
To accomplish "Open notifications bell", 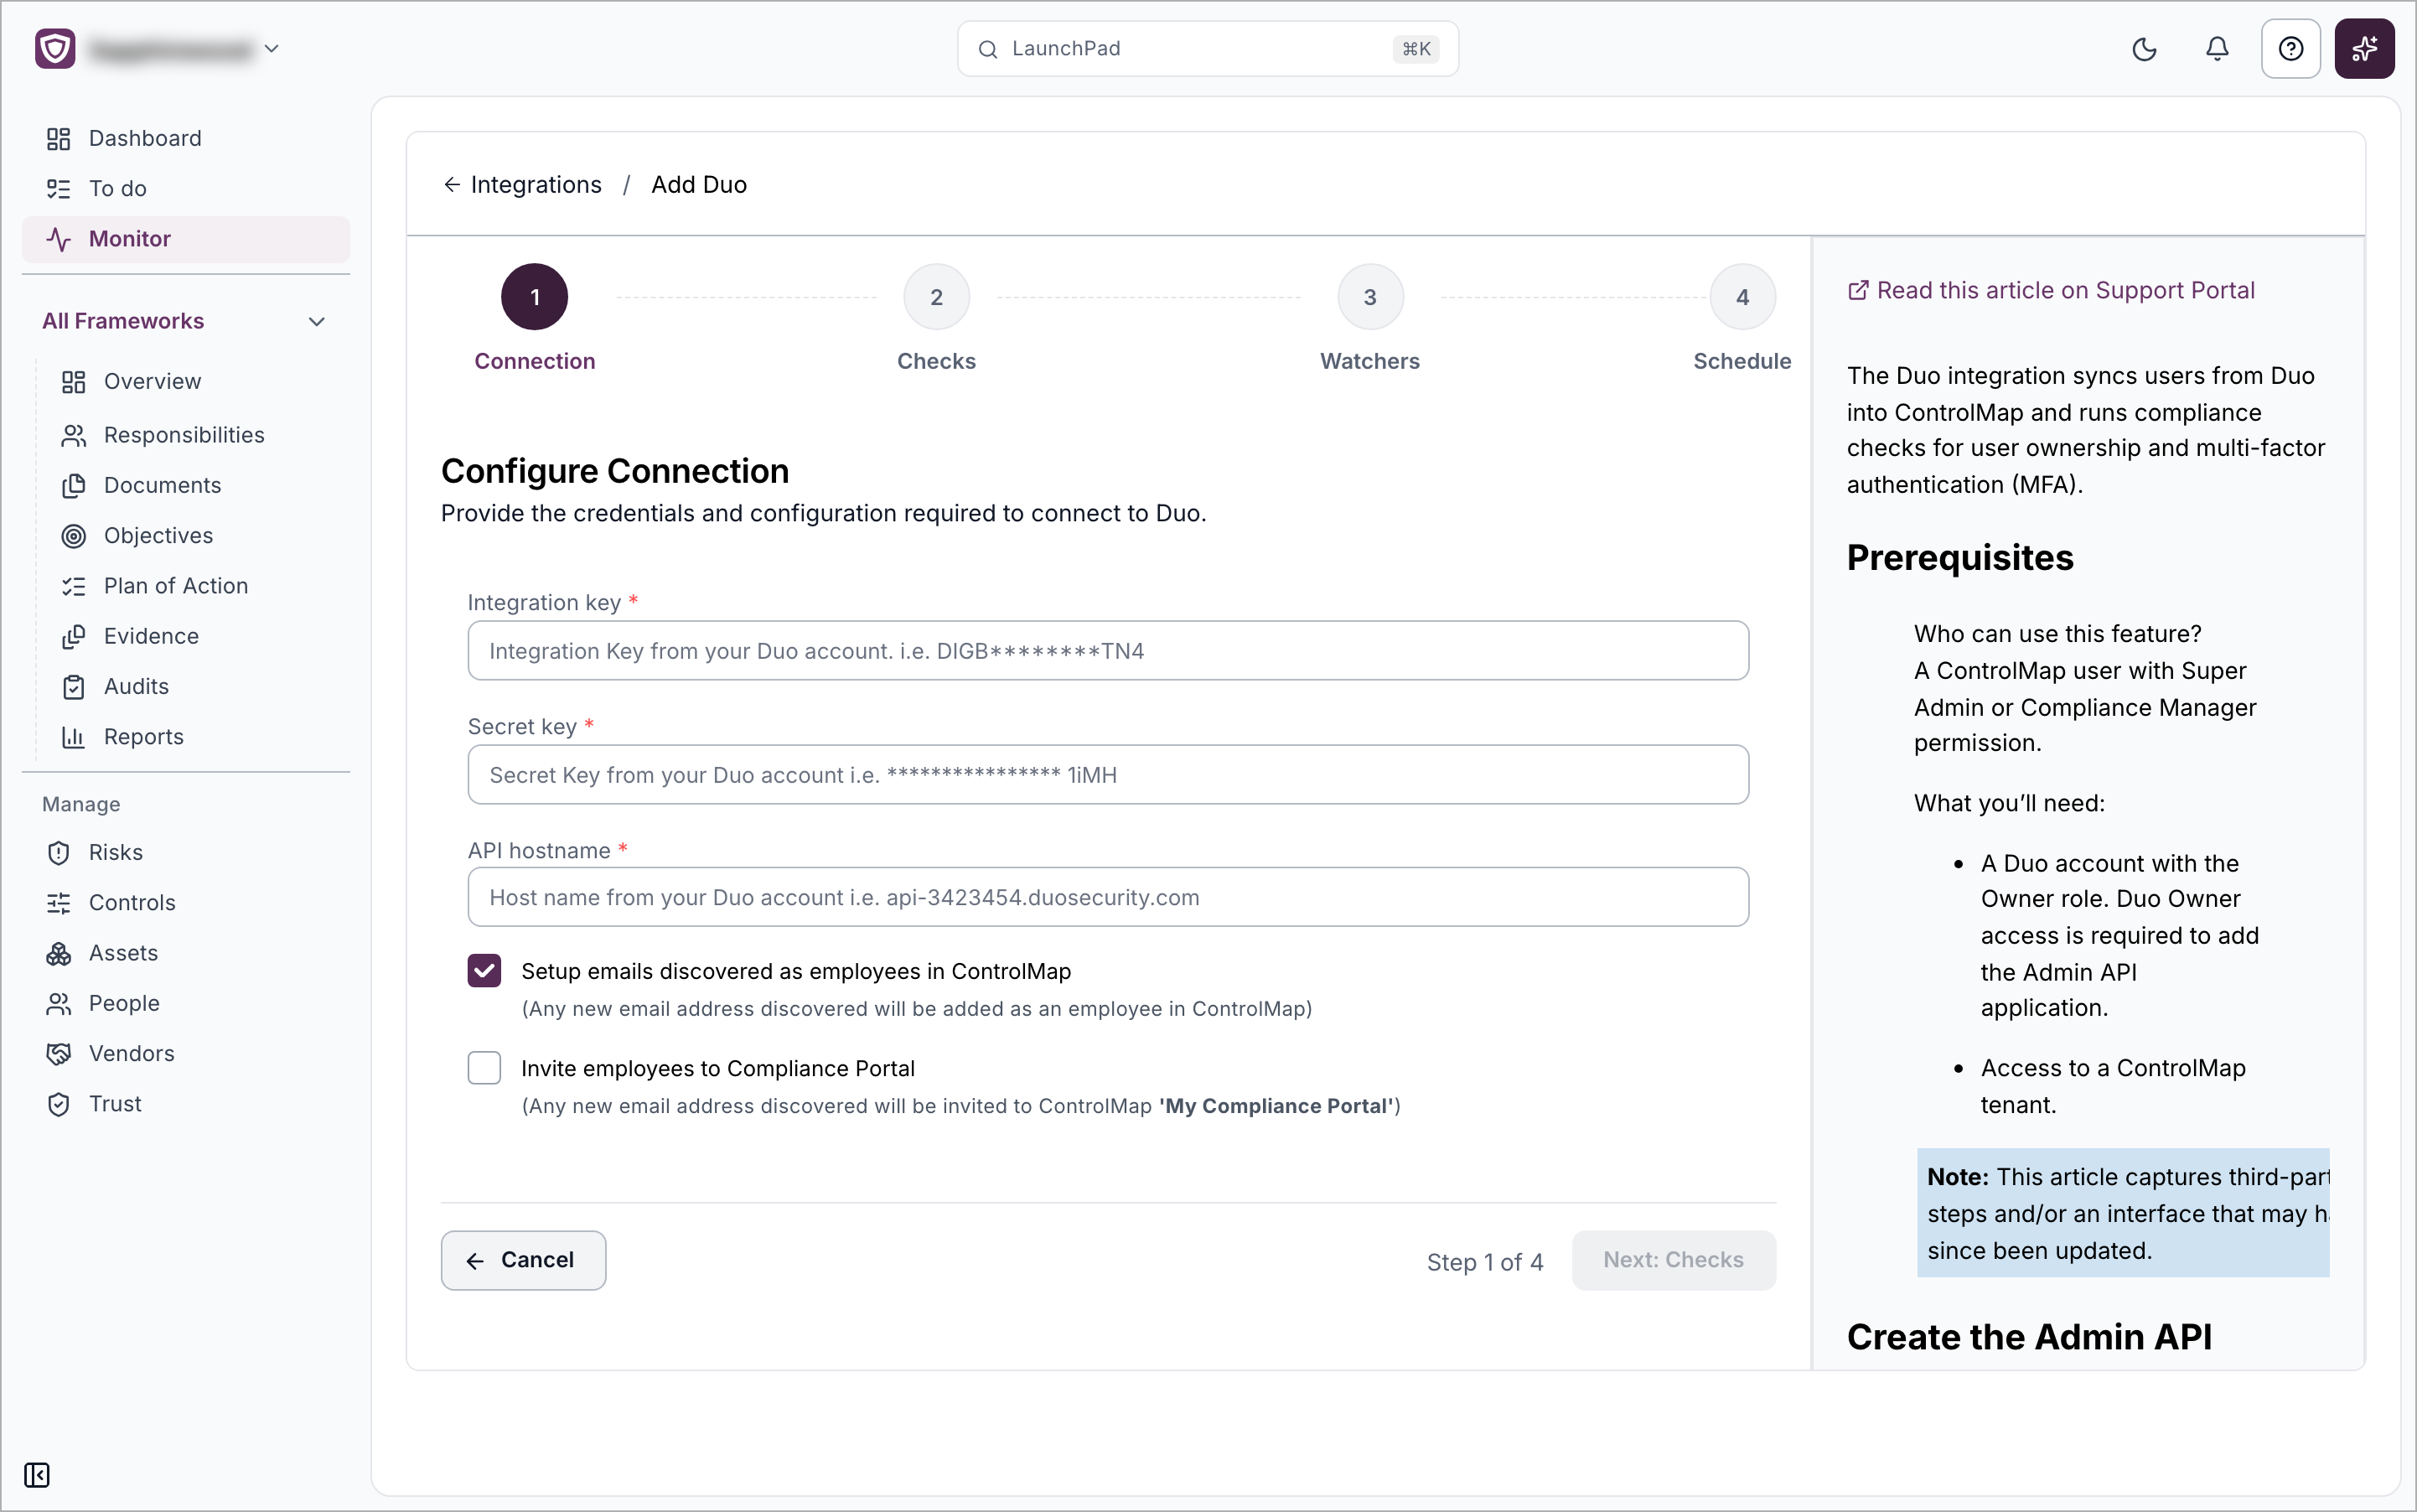I will [2217, 49].
